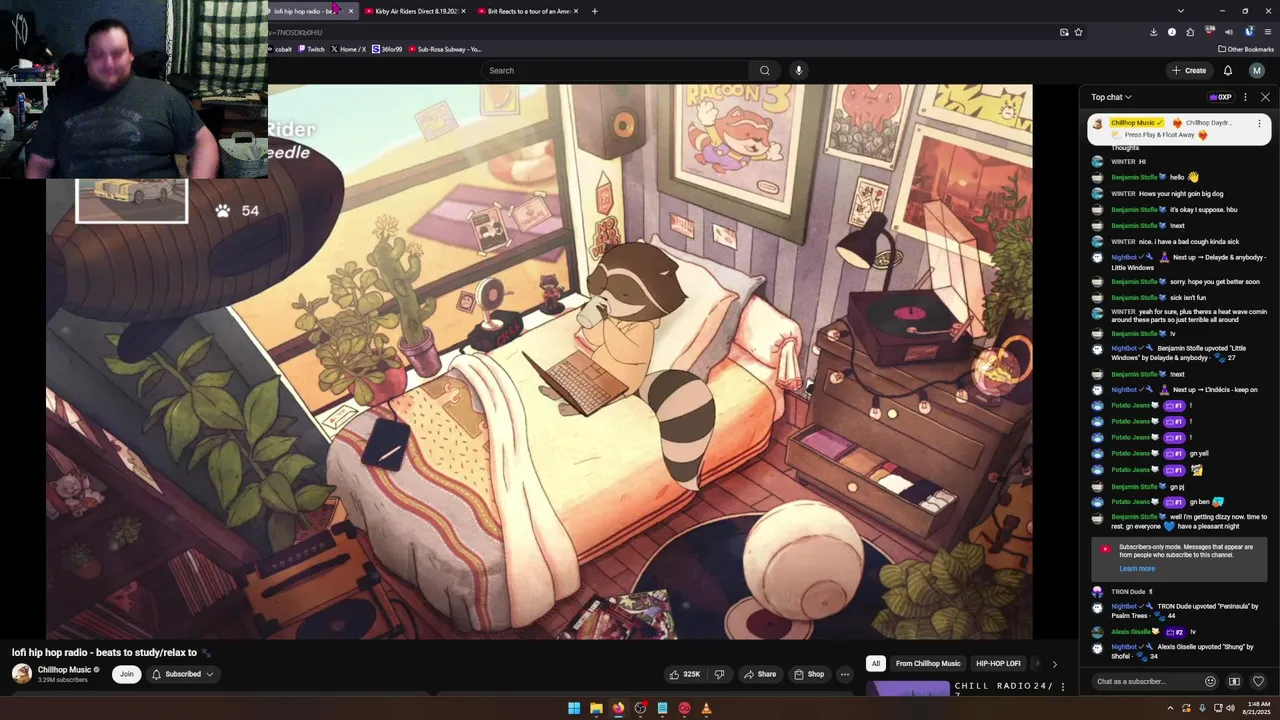1280x720 pixels.
Task: Click Learn more in subscribers-only notice
Action: [1137, 568]
